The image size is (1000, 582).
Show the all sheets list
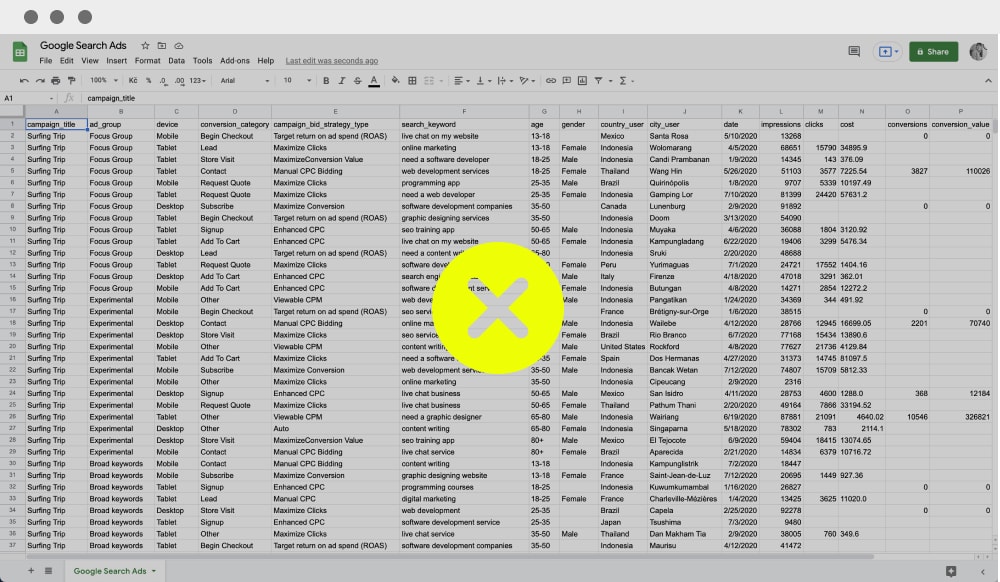[x=48, y=571]
